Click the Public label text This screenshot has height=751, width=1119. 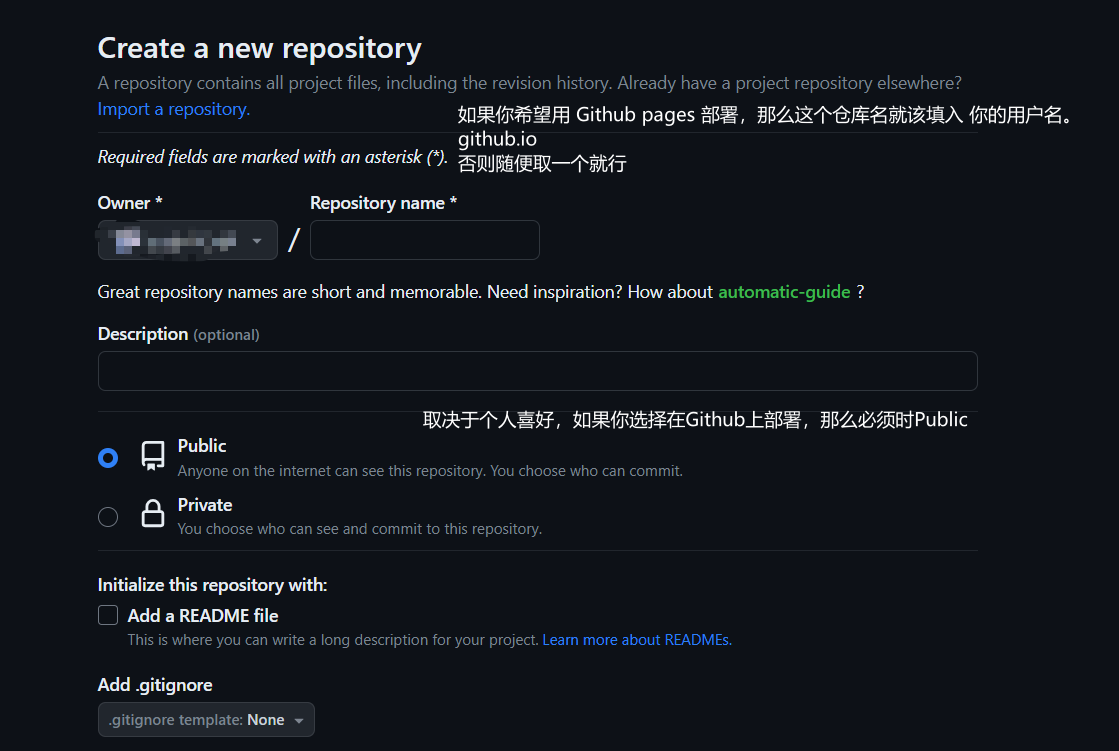tap(202, 446)
